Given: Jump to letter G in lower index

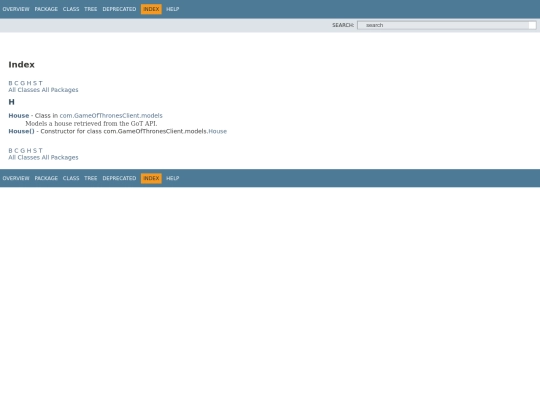Looking at the screenshot, I should (x=22, y=150).
